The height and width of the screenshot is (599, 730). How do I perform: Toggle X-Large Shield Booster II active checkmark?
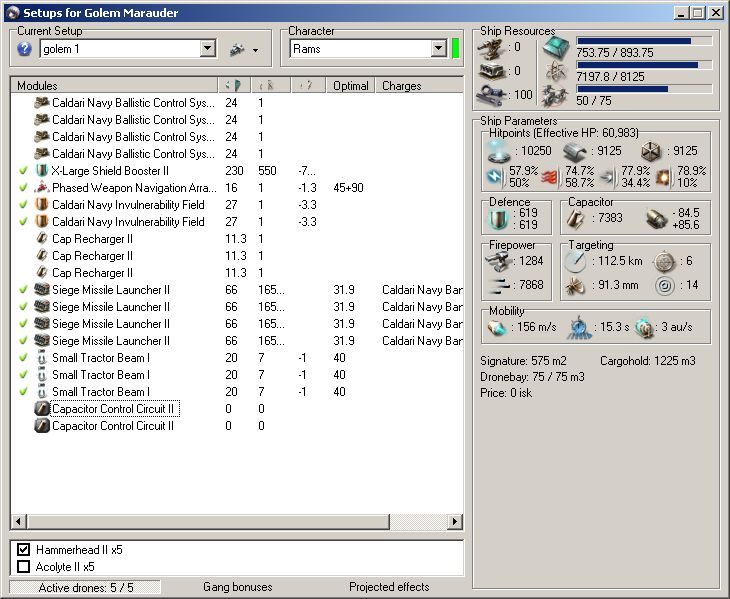pos(23,171)
